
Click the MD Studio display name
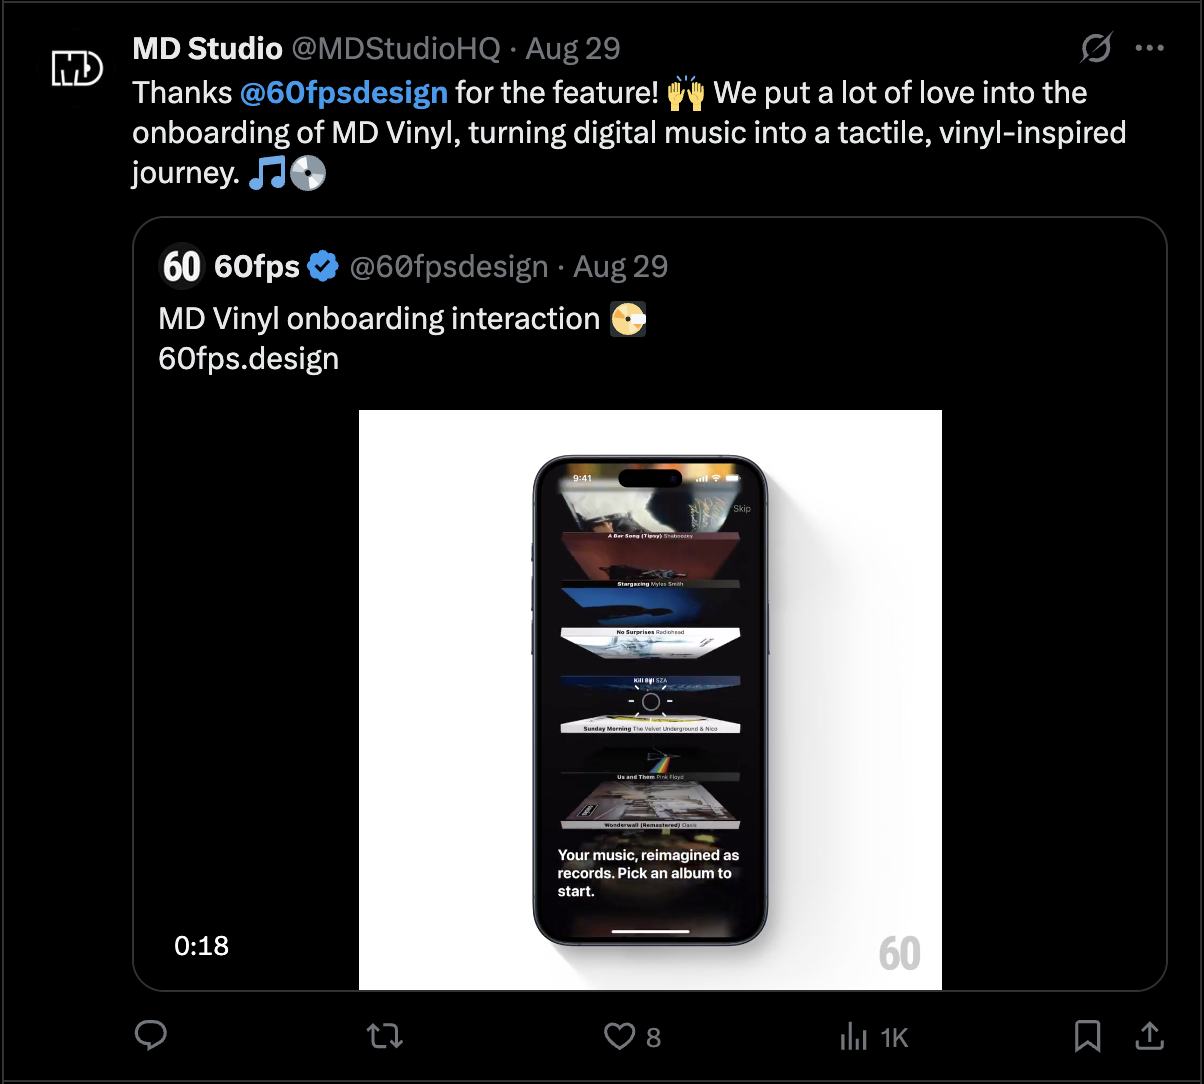(207, 48)
